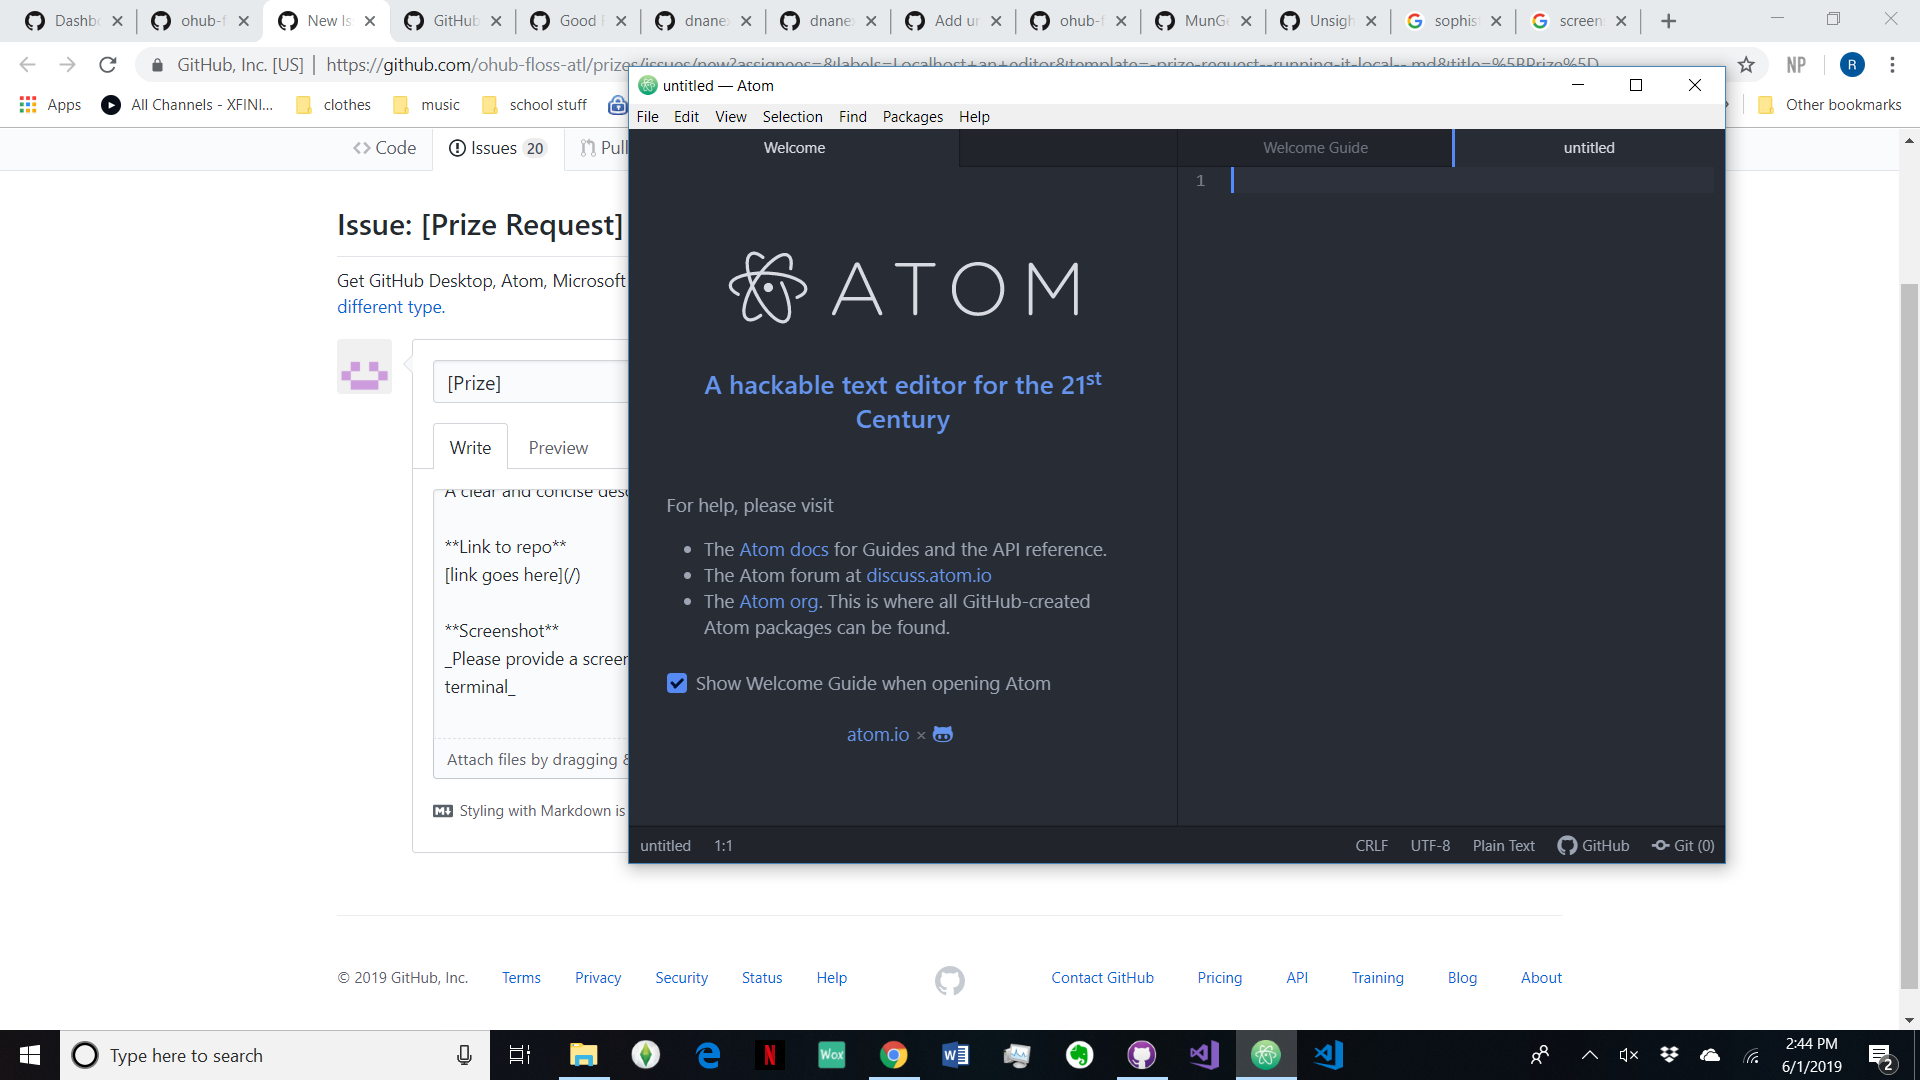This screenshot has height=1080, width=1920.
Task: Open the Packages menu in Atom
Action: point(912,117)
